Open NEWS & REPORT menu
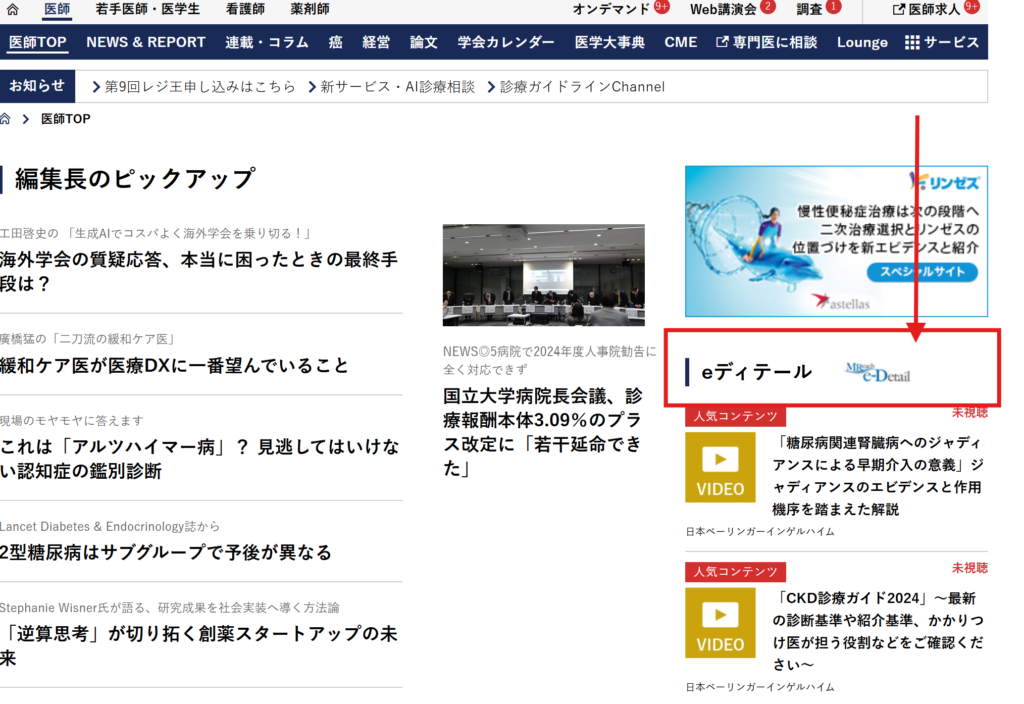The image size is (1024, 704). (145, 42)
